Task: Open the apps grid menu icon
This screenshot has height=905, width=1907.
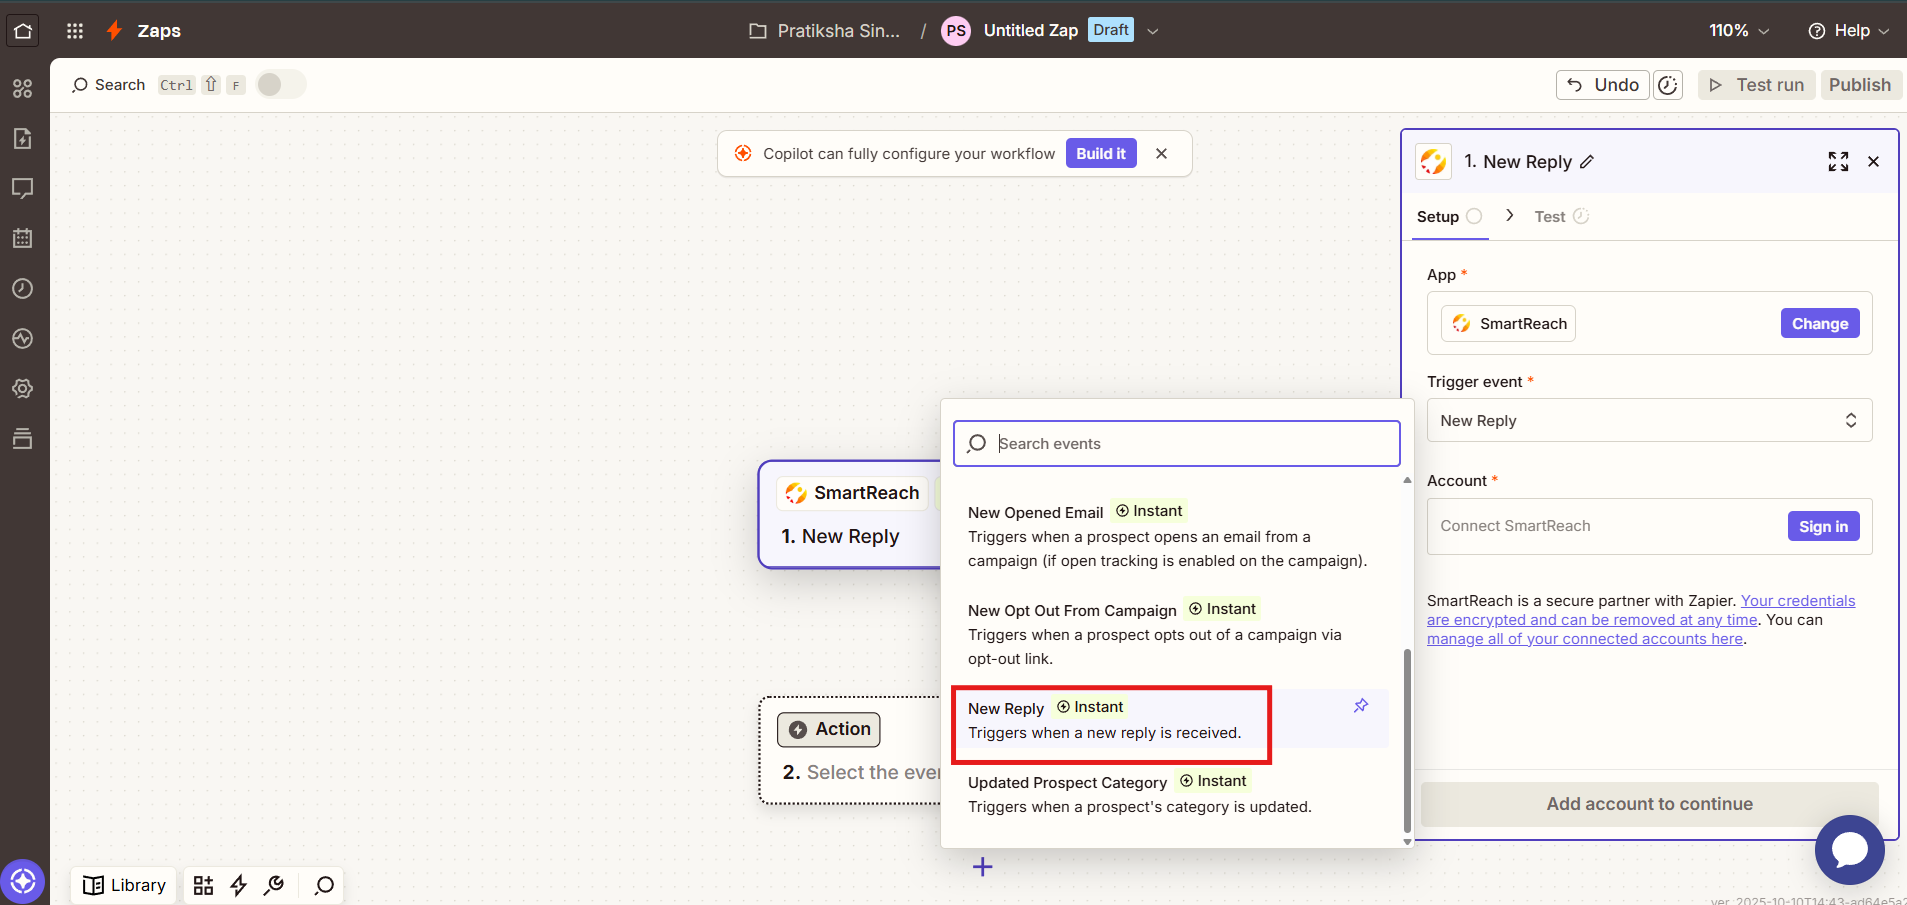Action: 75,31
